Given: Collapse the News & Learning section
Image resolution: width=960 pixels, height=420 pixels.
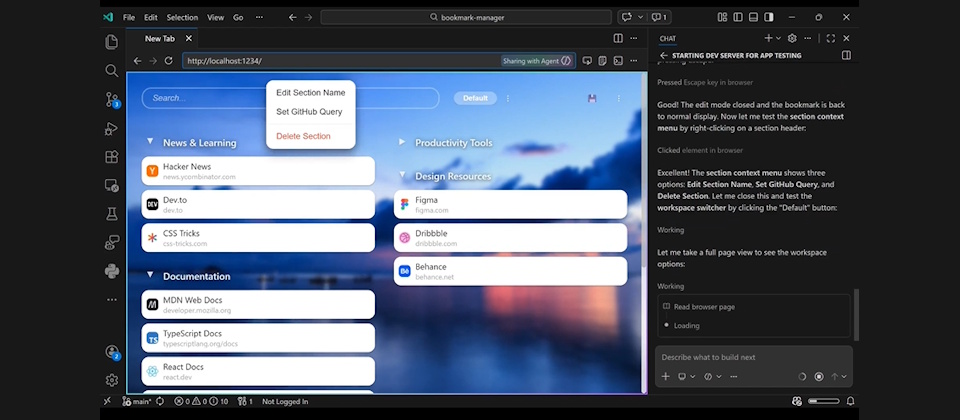Looking at the screenshot, I should pyautogui.click(x=150, y=142).
